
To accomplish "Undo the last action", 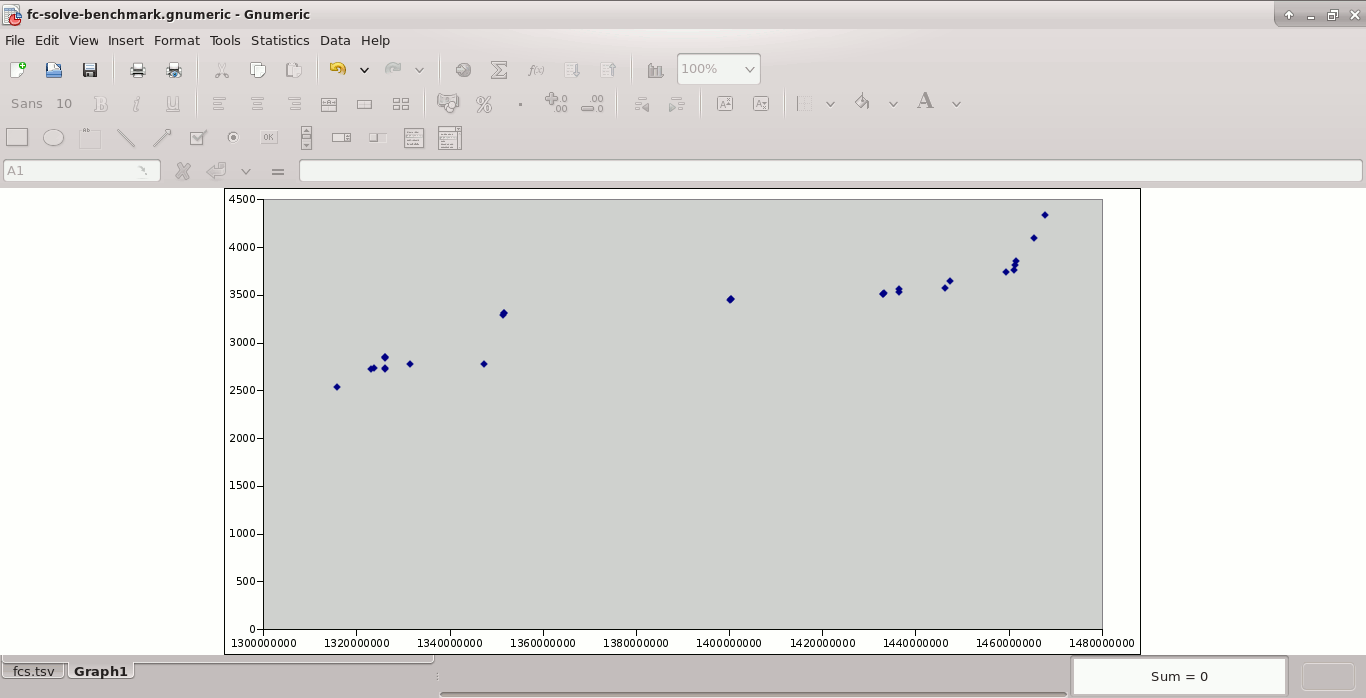I will pyautogui.click(x=338, y=70).
